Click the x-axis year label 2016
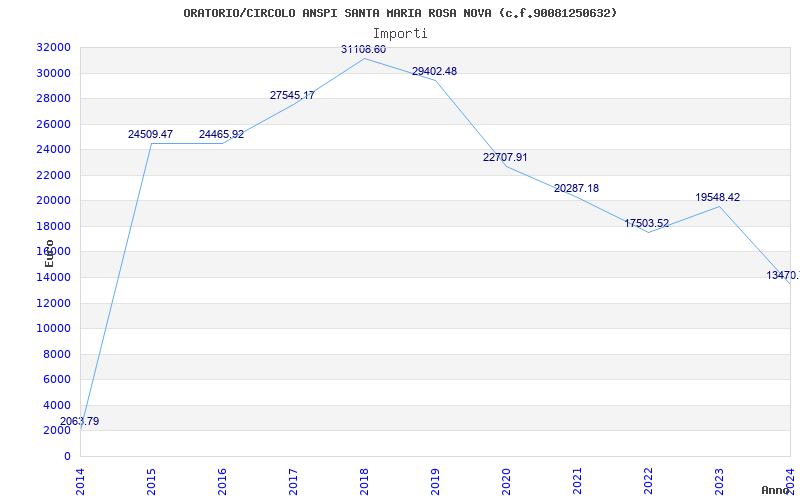Viewport: 800px width, 500px height. (x=222, y=481)
